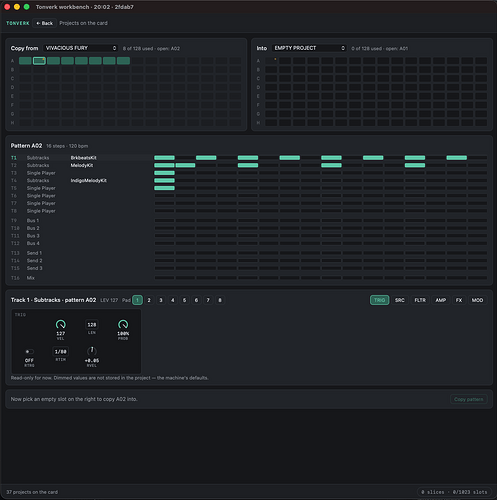Click the '0 of 128 used · open: A01' text
Image resolution: width=497 pixels, height=500 pixels.
point(379,48)
